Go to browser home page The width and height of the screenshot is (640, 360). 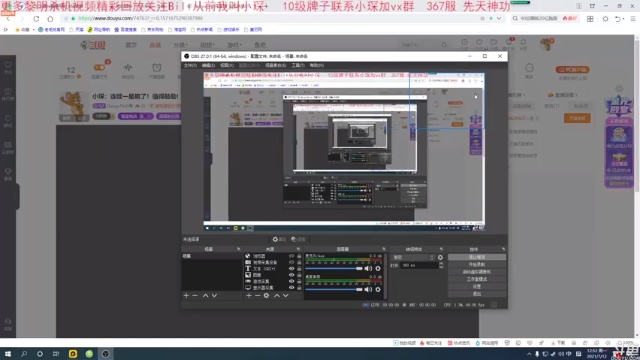pyautogui.click(x=50, y=18)
